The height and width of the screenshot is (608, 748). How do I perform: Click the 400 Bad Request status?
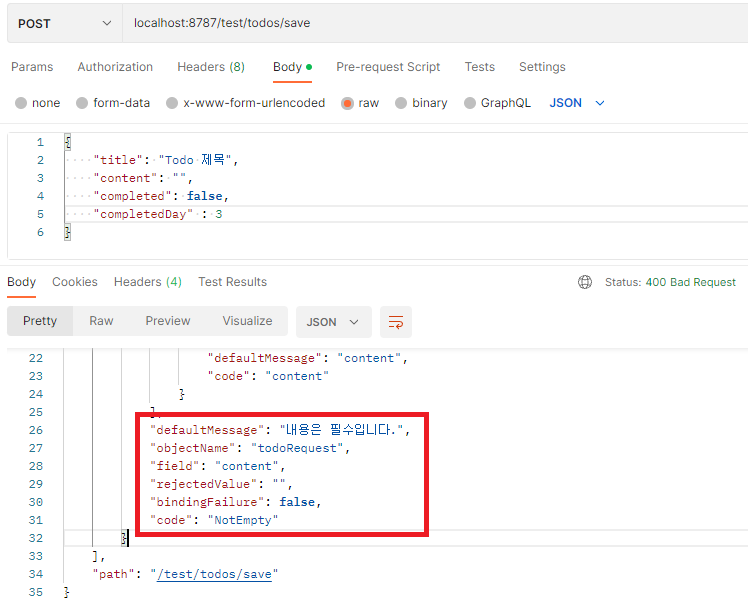click(x=690, y=282)
